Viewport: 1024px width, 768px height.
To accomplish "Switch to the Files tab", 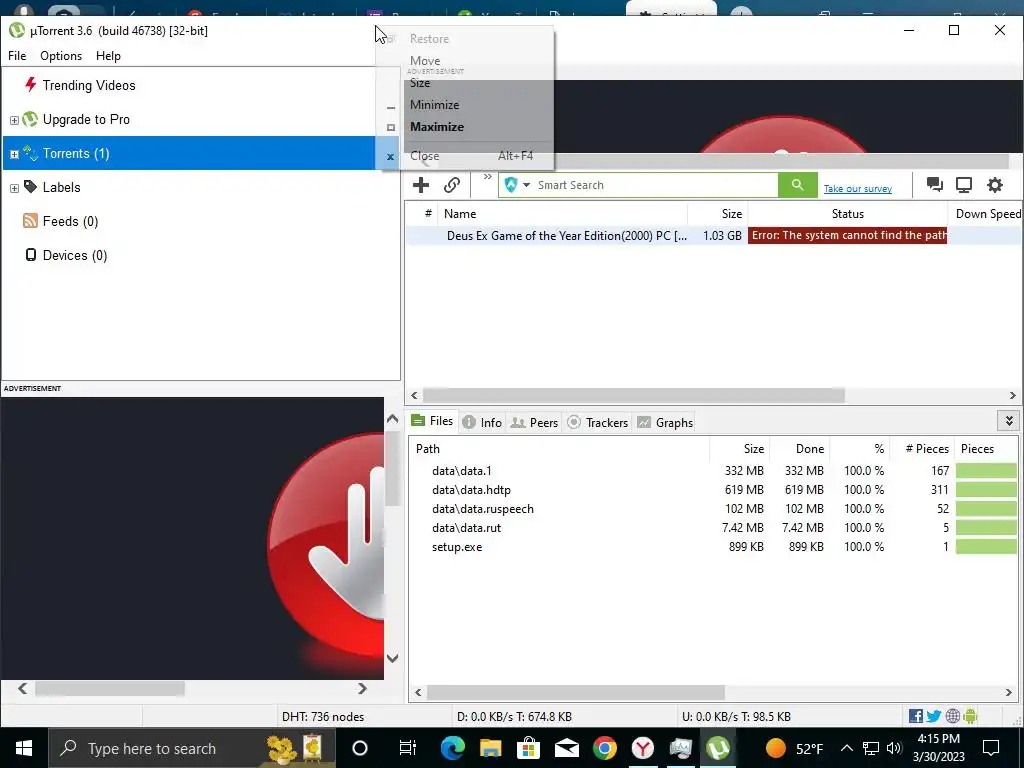I will click(432, 421).
